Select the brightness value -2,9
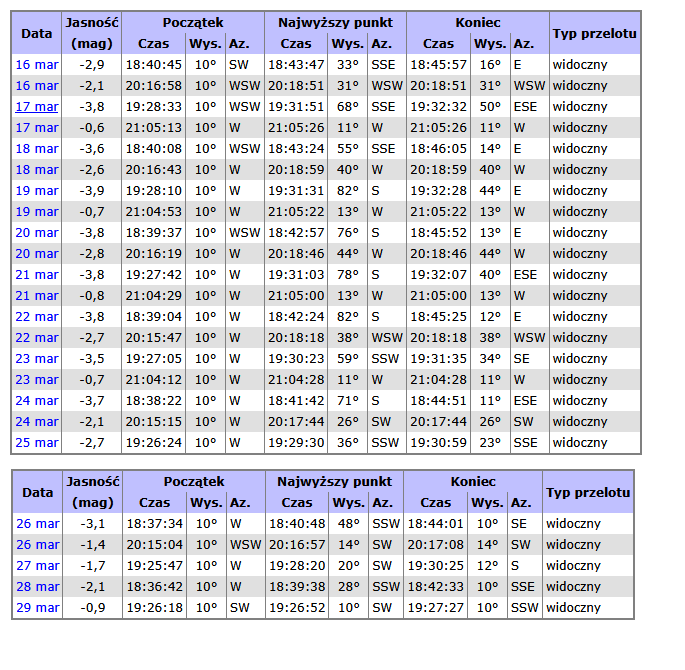 (x=92, y=65)
